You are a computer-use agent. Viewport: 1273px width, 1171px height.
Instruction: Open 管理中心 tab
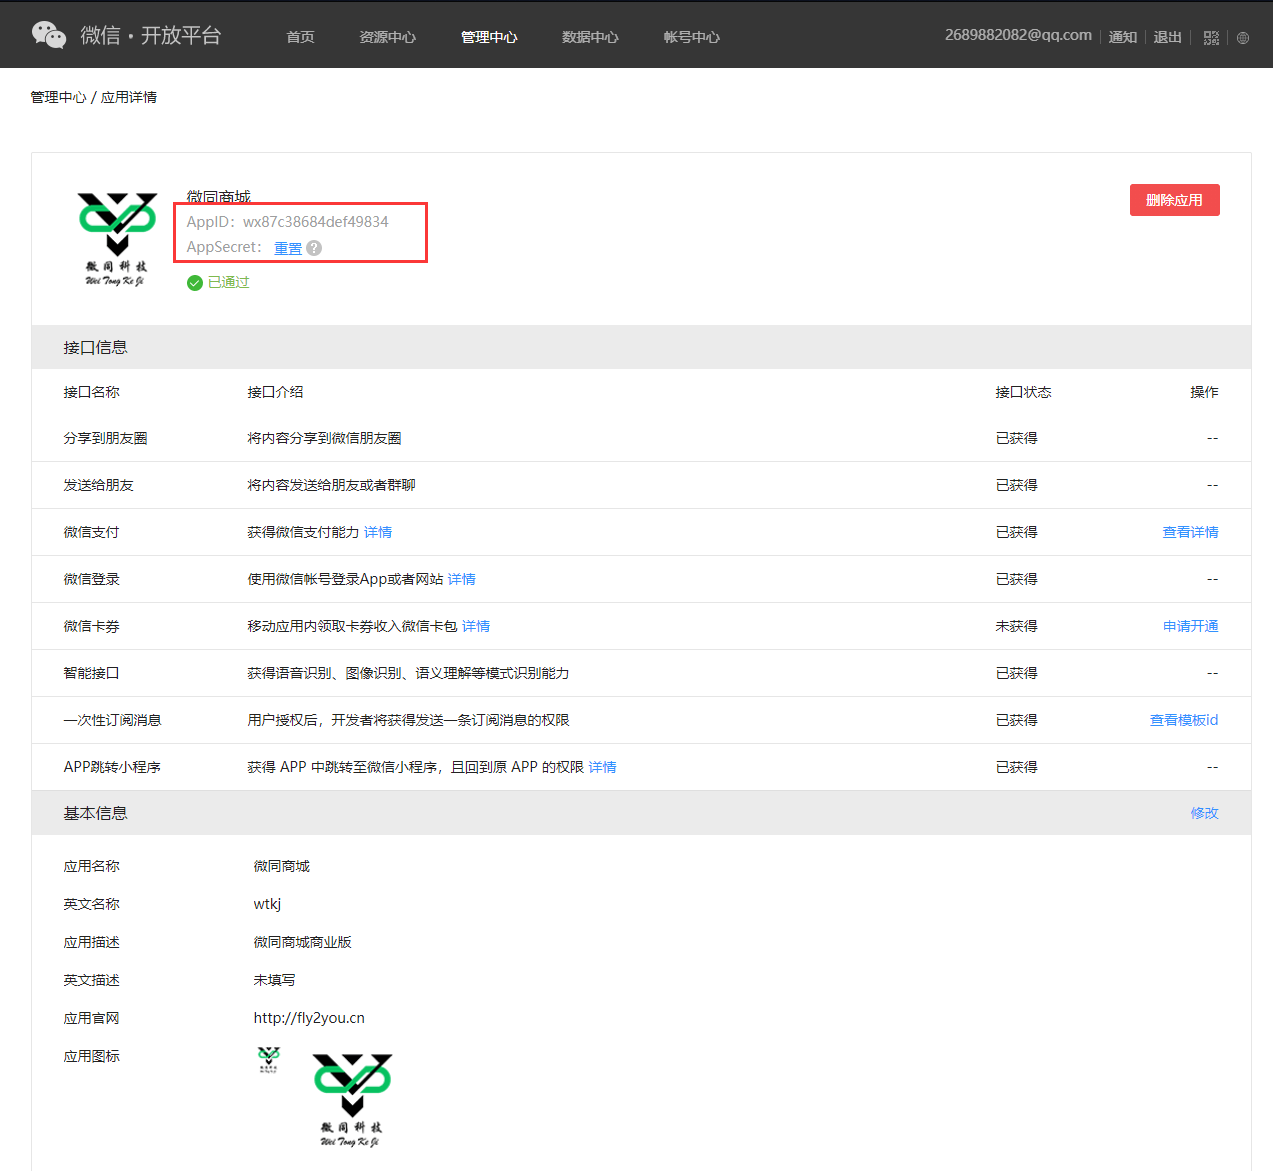coord(489,37)
